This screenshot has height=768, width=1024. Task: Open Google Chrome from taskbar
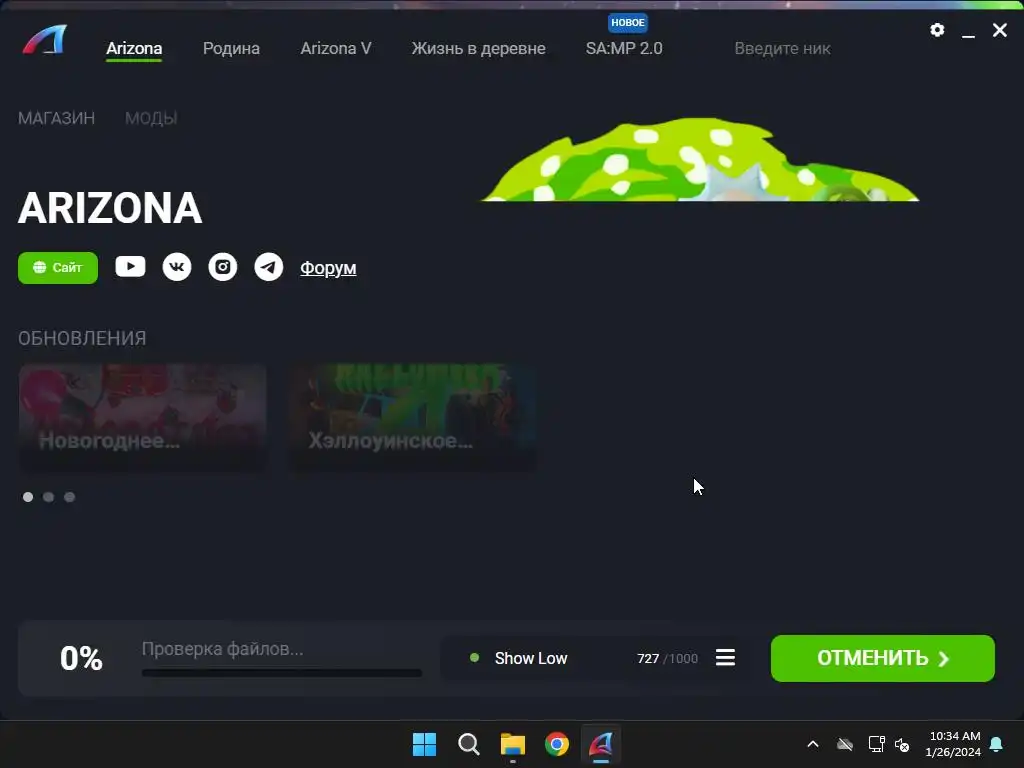point(557,744)
